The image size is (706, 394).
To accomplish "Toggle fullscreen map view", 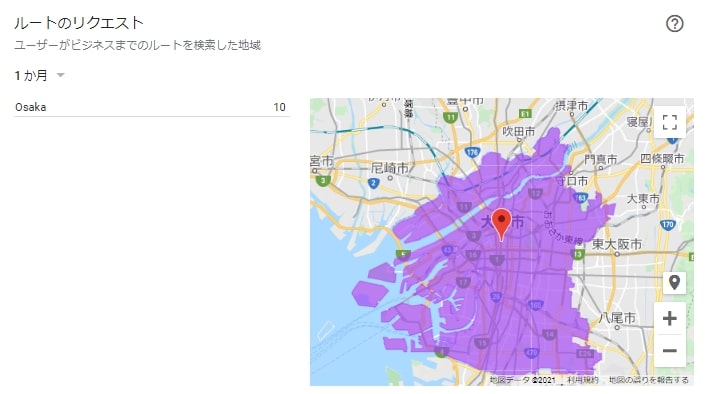I will (670, 122).
